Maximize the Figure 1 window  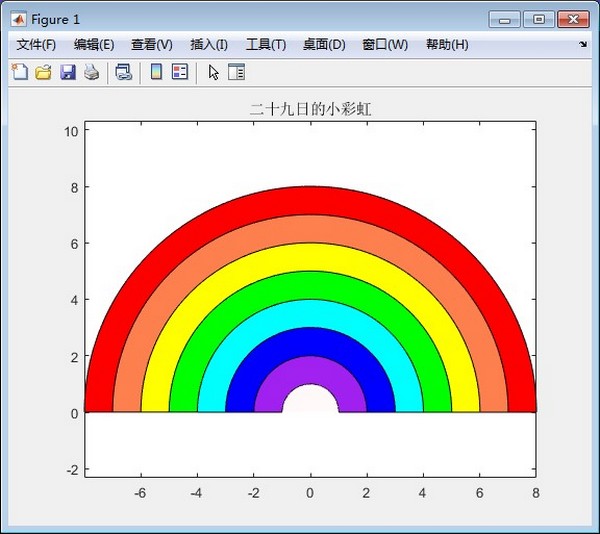tap(539, 19)
